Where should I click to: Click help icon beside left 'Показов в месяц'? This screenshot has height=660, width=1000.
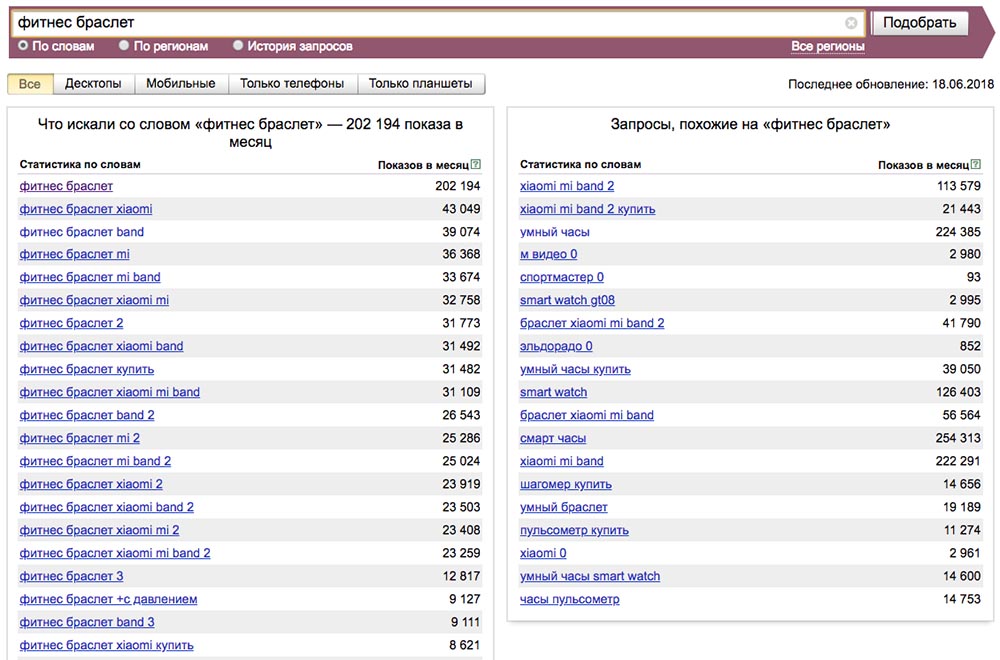(x=476, y=164)
